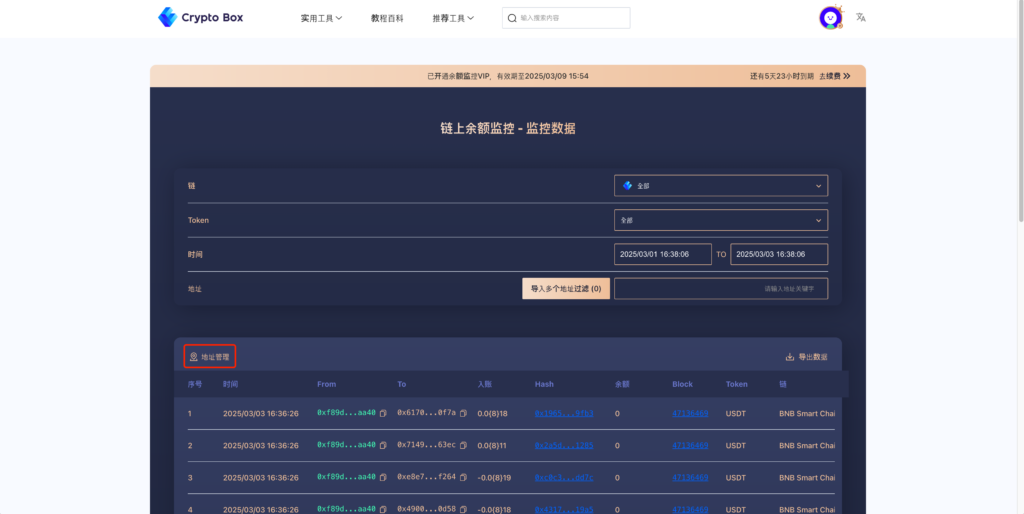Copy To address 0x7149...63ec

pyautogui.click(x=463, y=445)
